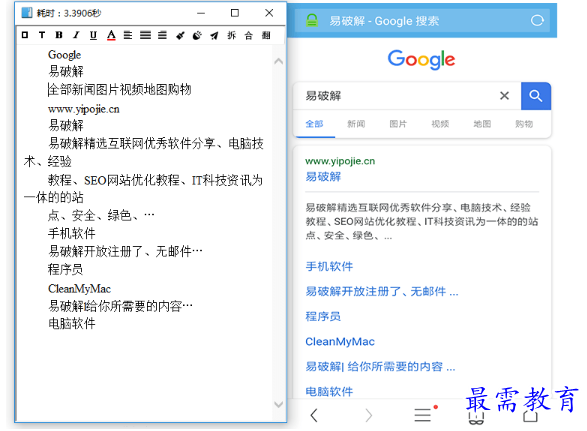Image resolution: width=587 pixels, height=431 pixels.
Task: Toggle underline formatting in the OCR toolbar
Action: [x=93, y=35]
